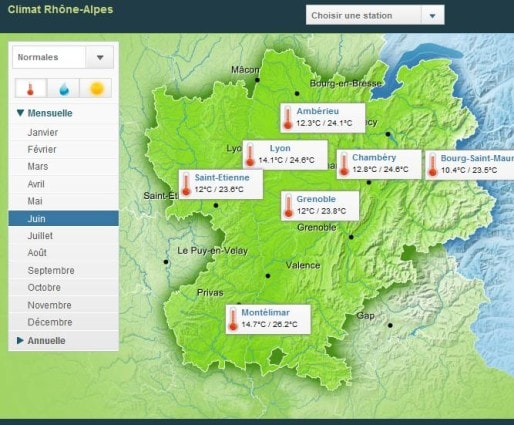The width and height of the screenshot is (514, 425).
Task: Open the Saint-Etienne station link
Action: pos(222,177)
